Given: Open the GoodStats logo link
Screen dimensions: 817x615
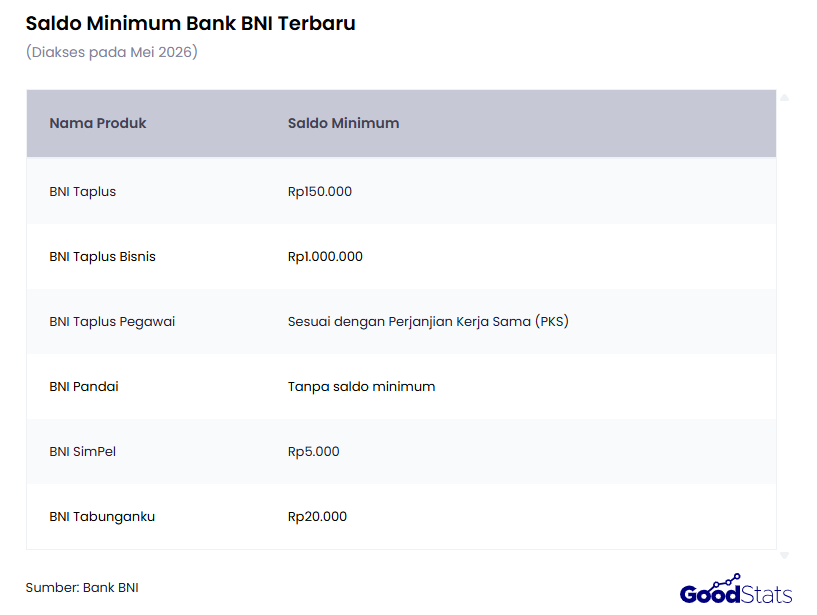Looking at the screenshot, I should [736, 589].
